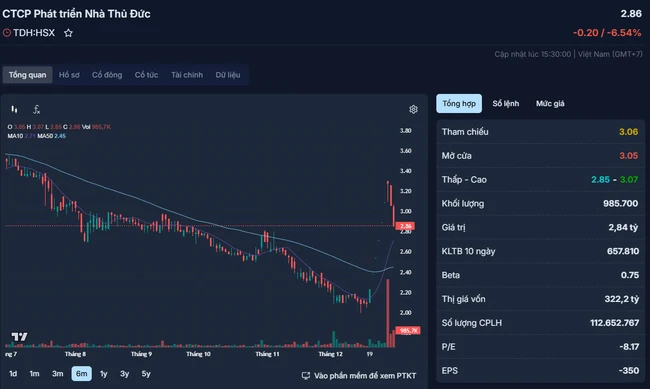The image size is (650, 389).
Task: Select the 1m time range
Action: 34,374
